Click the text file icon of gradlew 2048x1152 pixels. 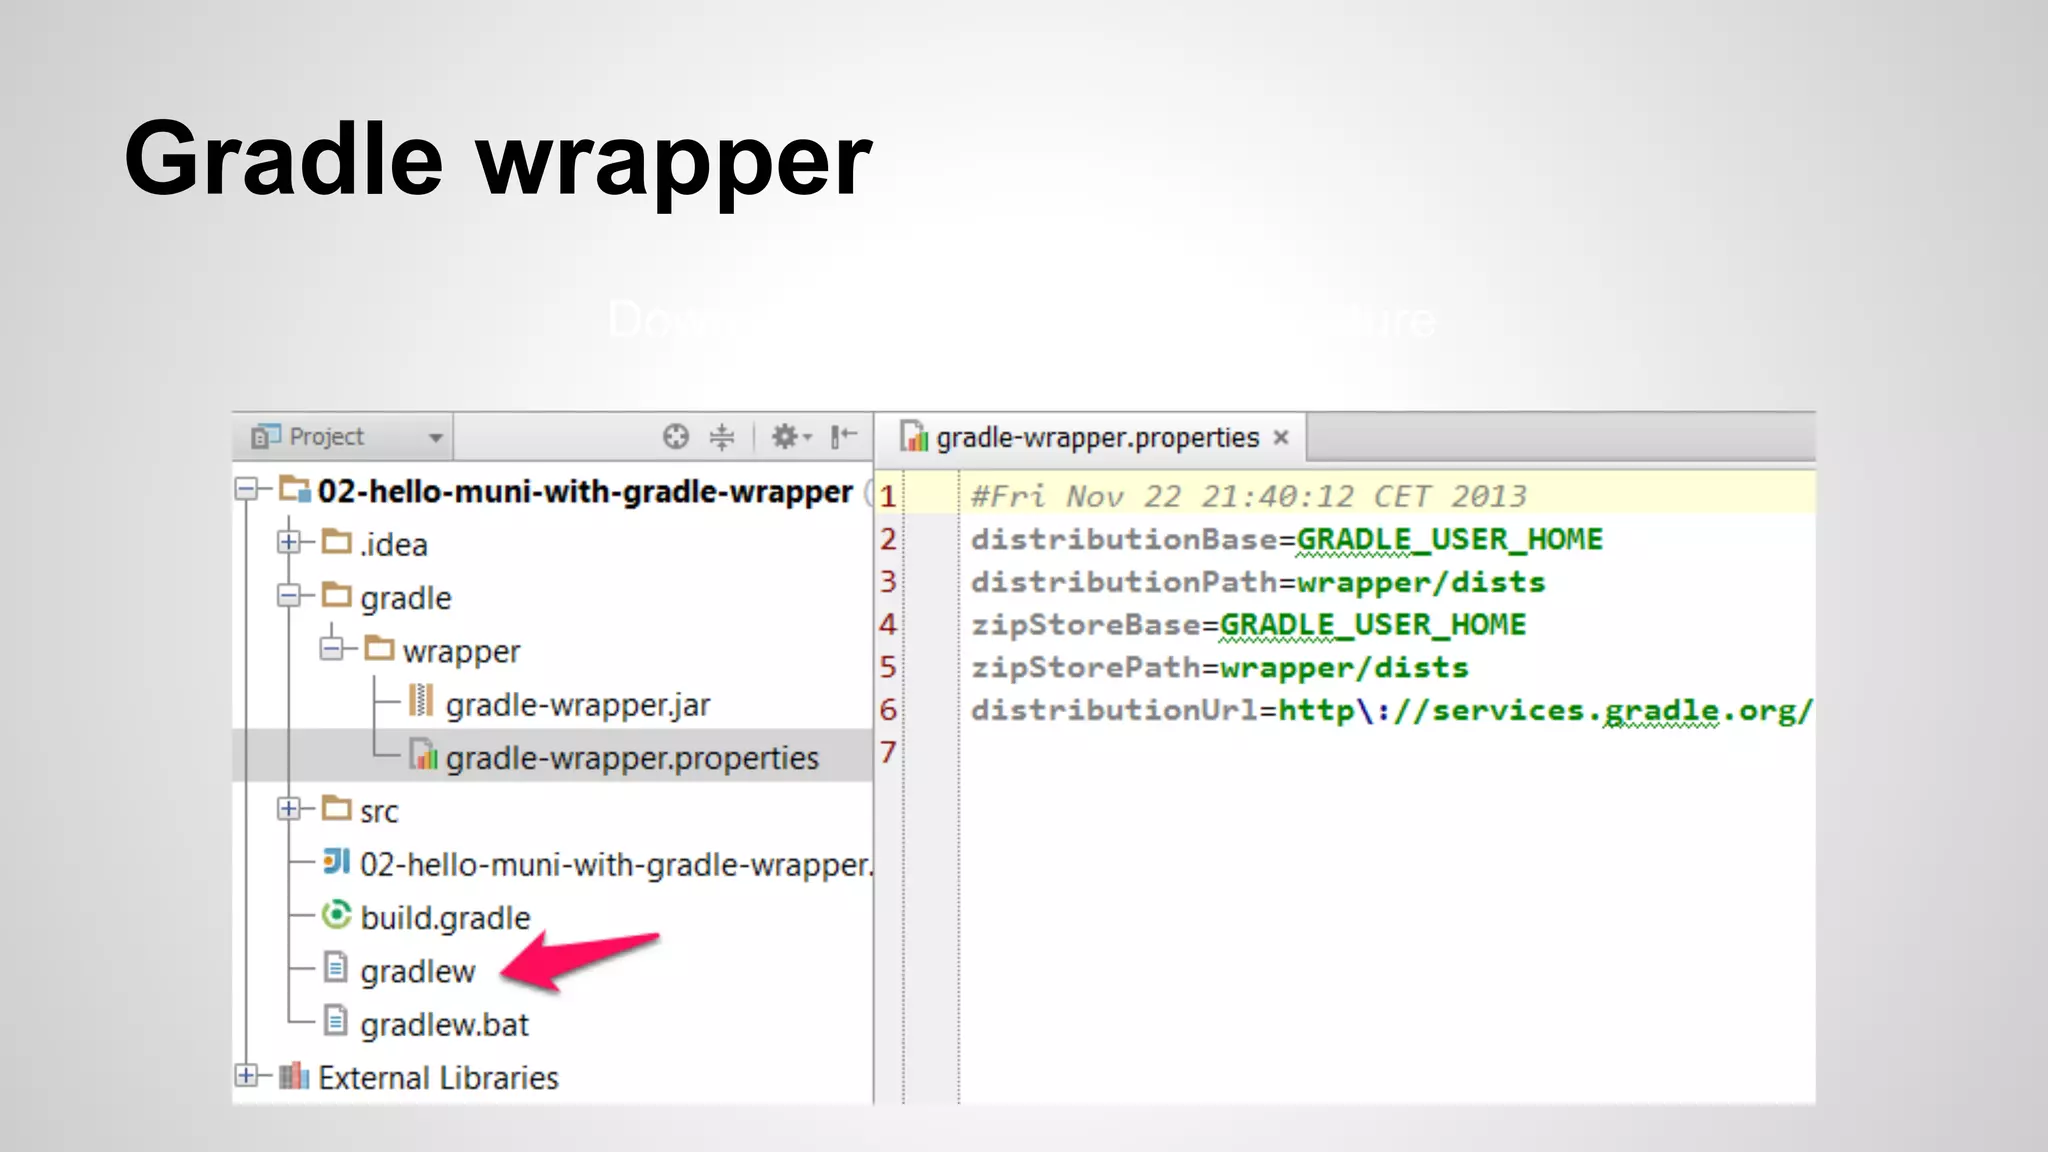336,967
